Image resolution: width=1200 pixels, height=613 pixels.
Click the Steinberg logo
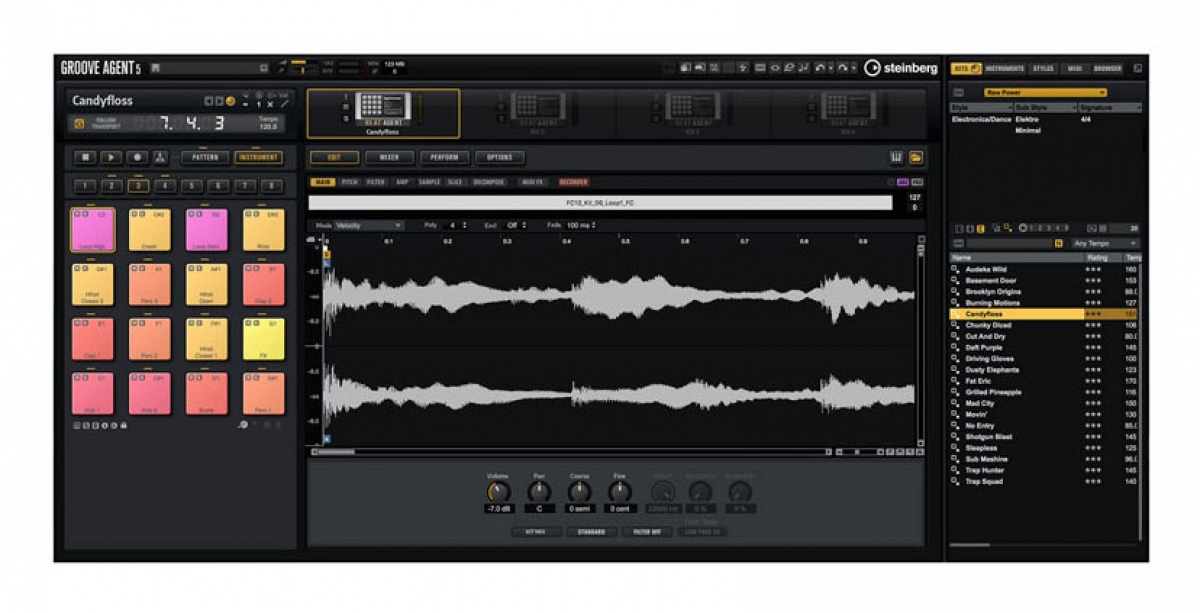coord(901,68)
